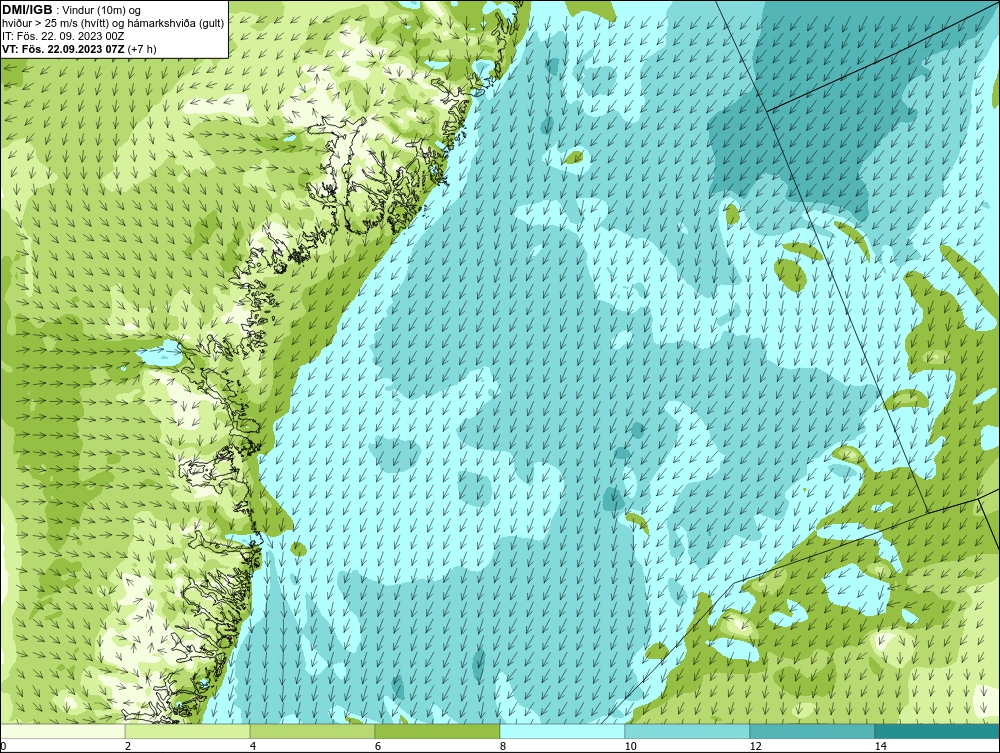Click the legend value label 12
The image size is (1000, 753).
coord(756,746)
